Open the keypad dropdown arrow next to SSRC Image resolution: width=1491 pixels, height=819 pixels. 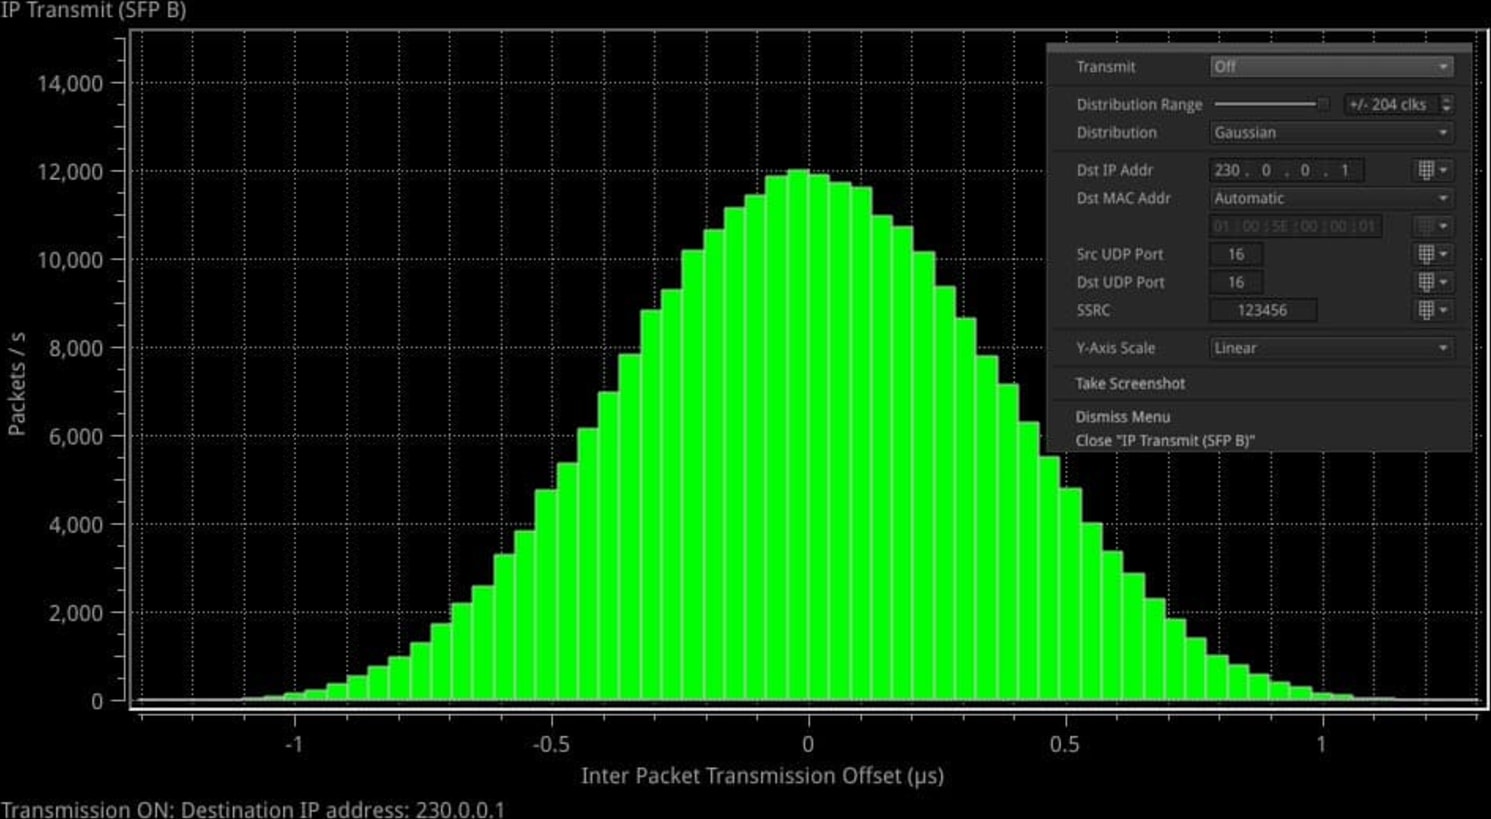1442,310
